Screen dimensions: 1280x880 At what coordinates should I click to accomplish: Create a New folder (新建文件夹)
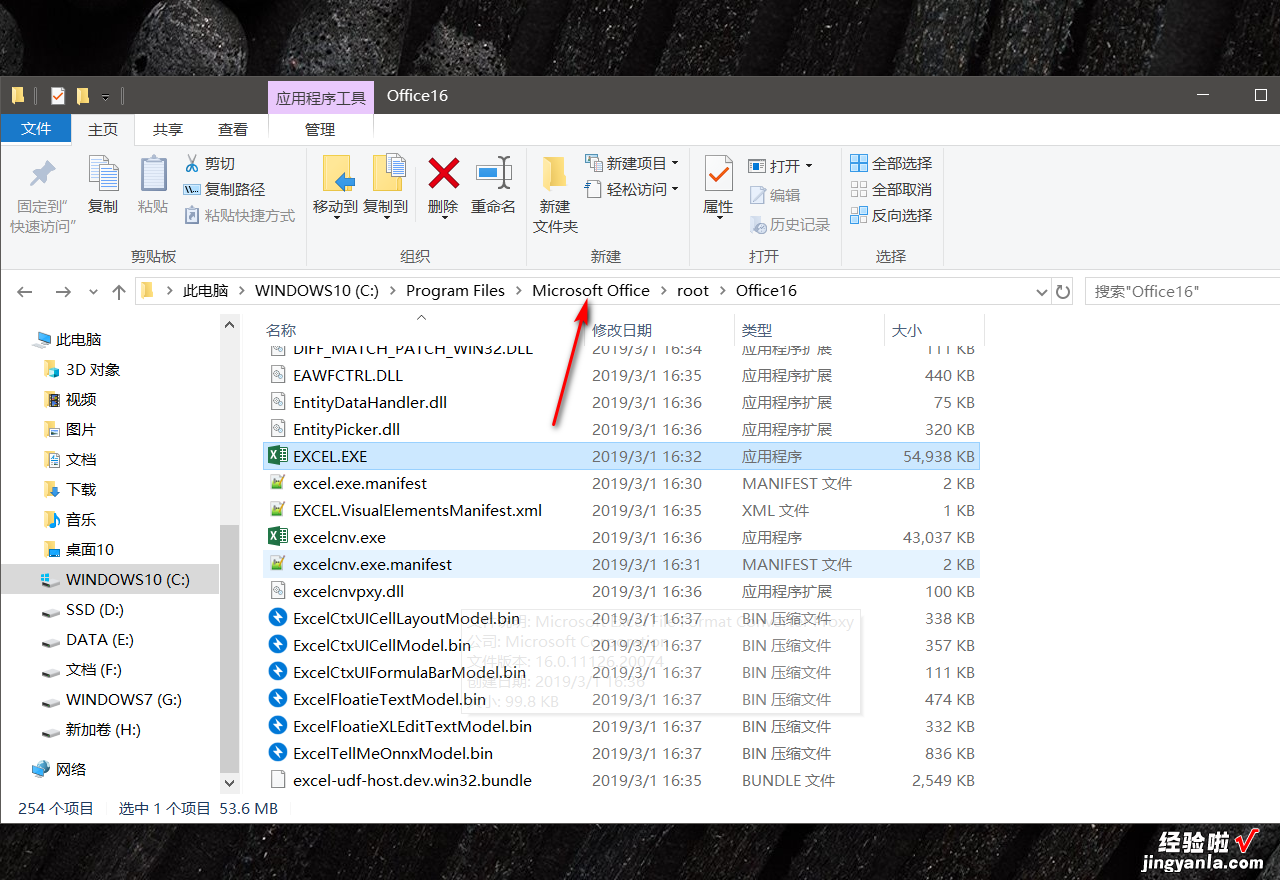(x=555, y=195)
